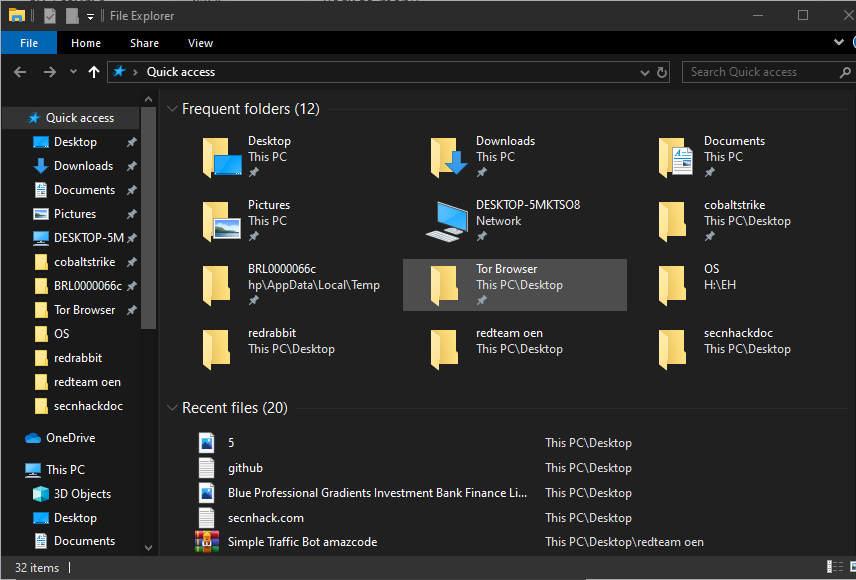
Task: Expand the ribbon with the chevron
Action: tap(839, 42)
